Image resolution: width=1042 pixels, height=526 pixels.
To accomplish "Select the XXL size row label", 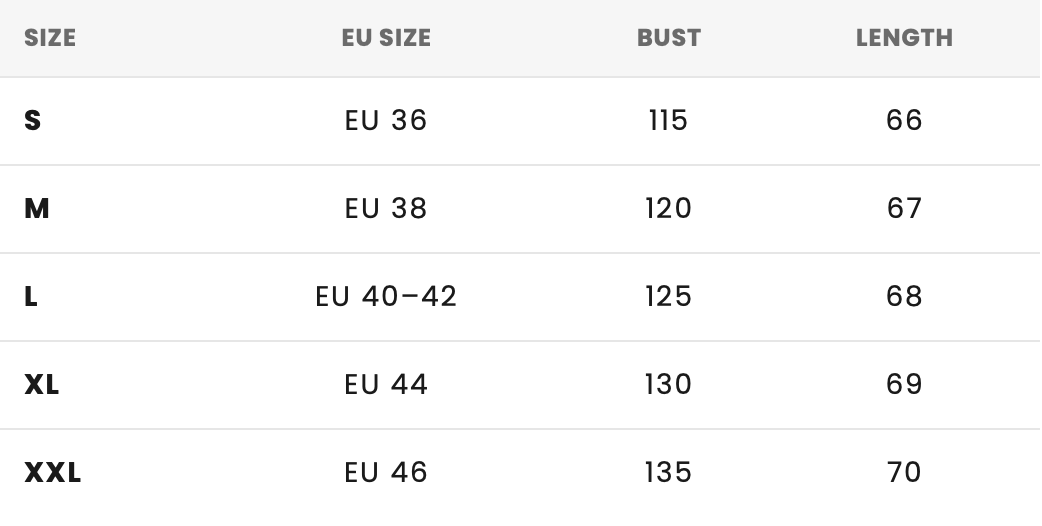I will coord(52,472).
